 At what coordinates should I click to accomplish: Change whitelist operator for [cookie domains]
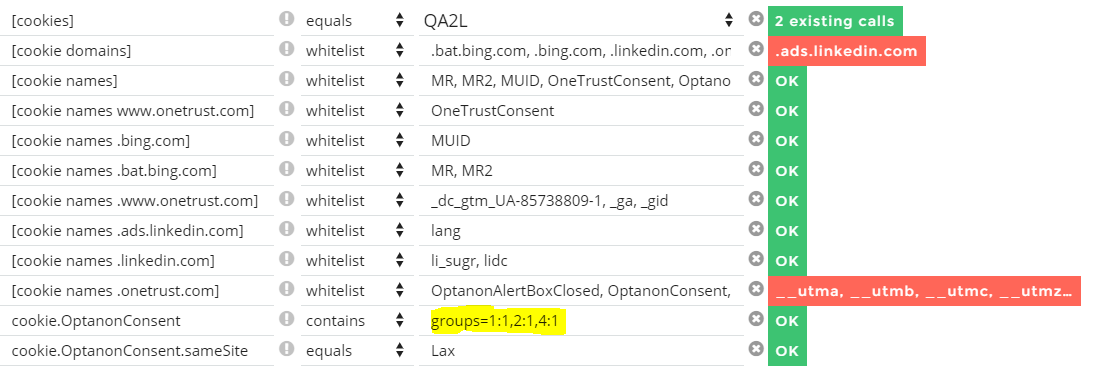point(356,51)
